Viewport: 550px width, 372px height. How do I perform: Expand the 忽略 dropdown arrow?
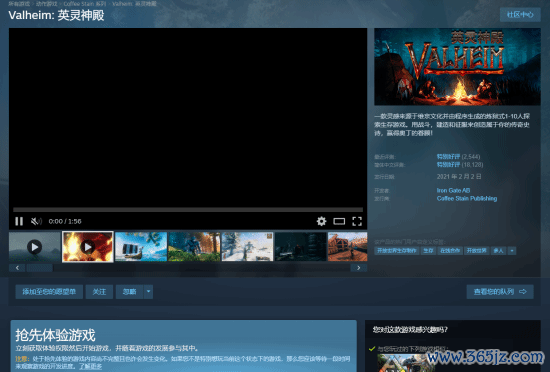pos(148,292)
